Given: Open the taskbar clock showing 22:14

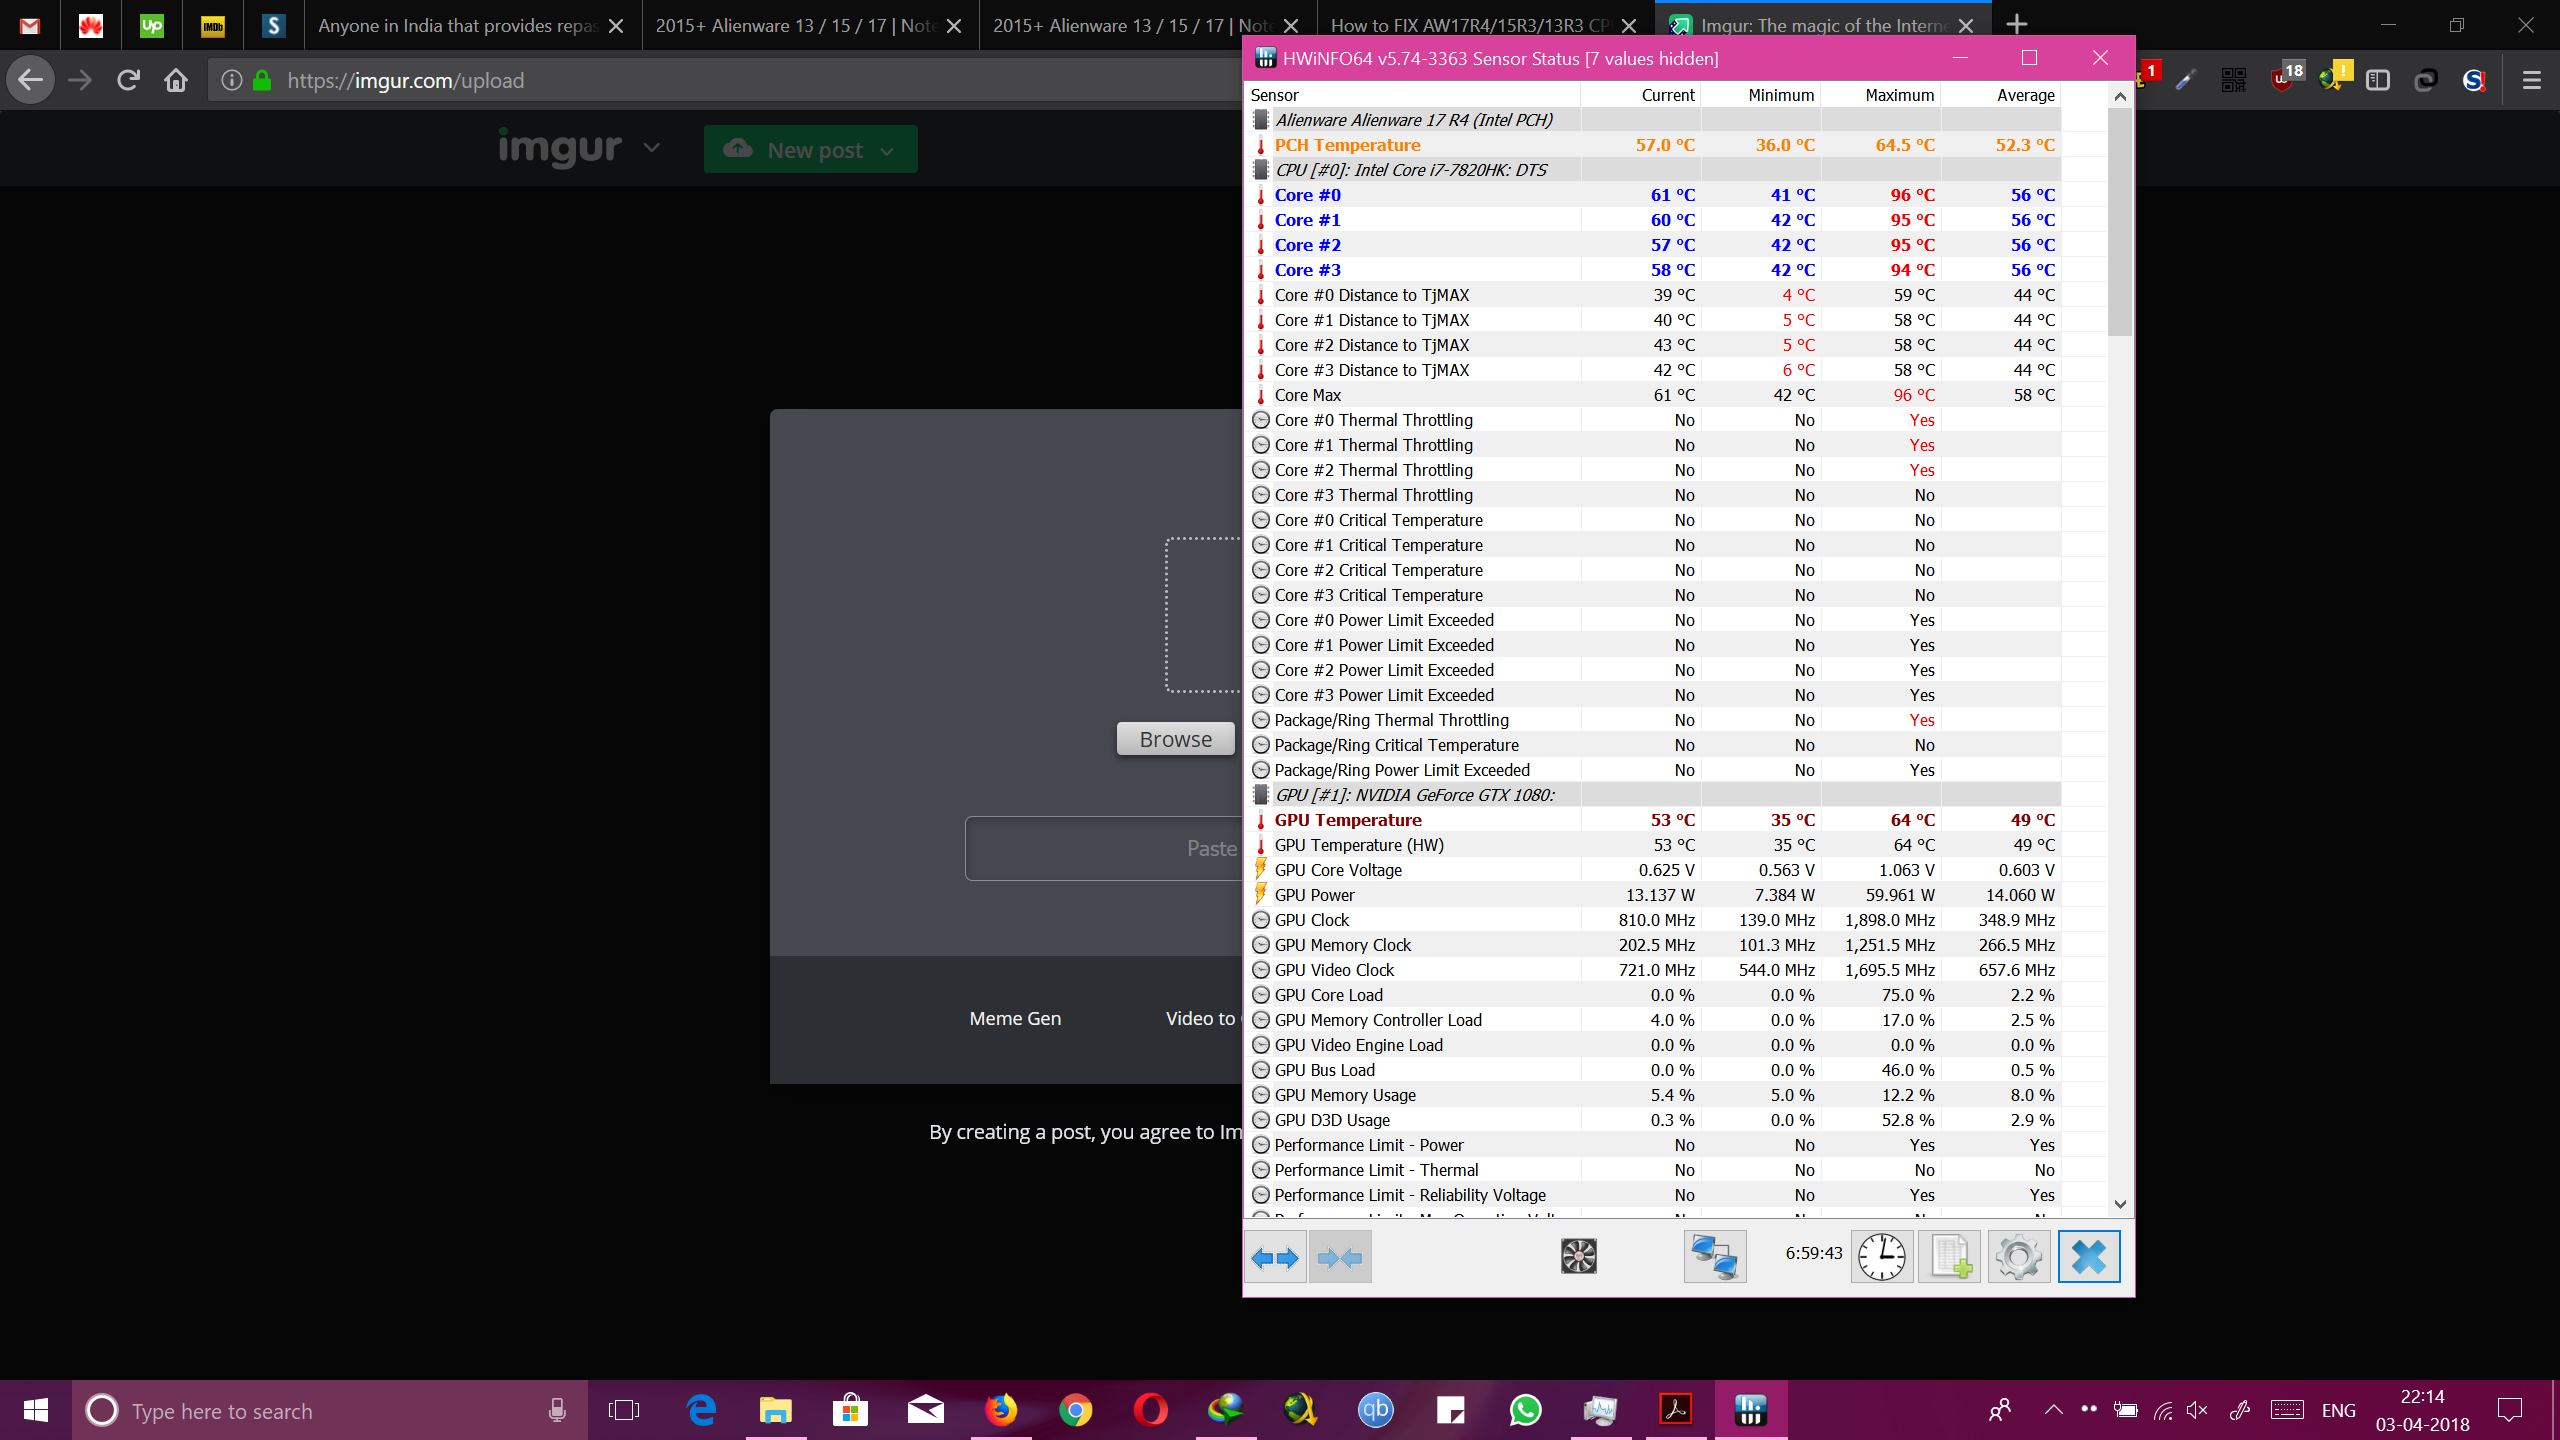Looking at the screenshot, I should [2422, 1410].
